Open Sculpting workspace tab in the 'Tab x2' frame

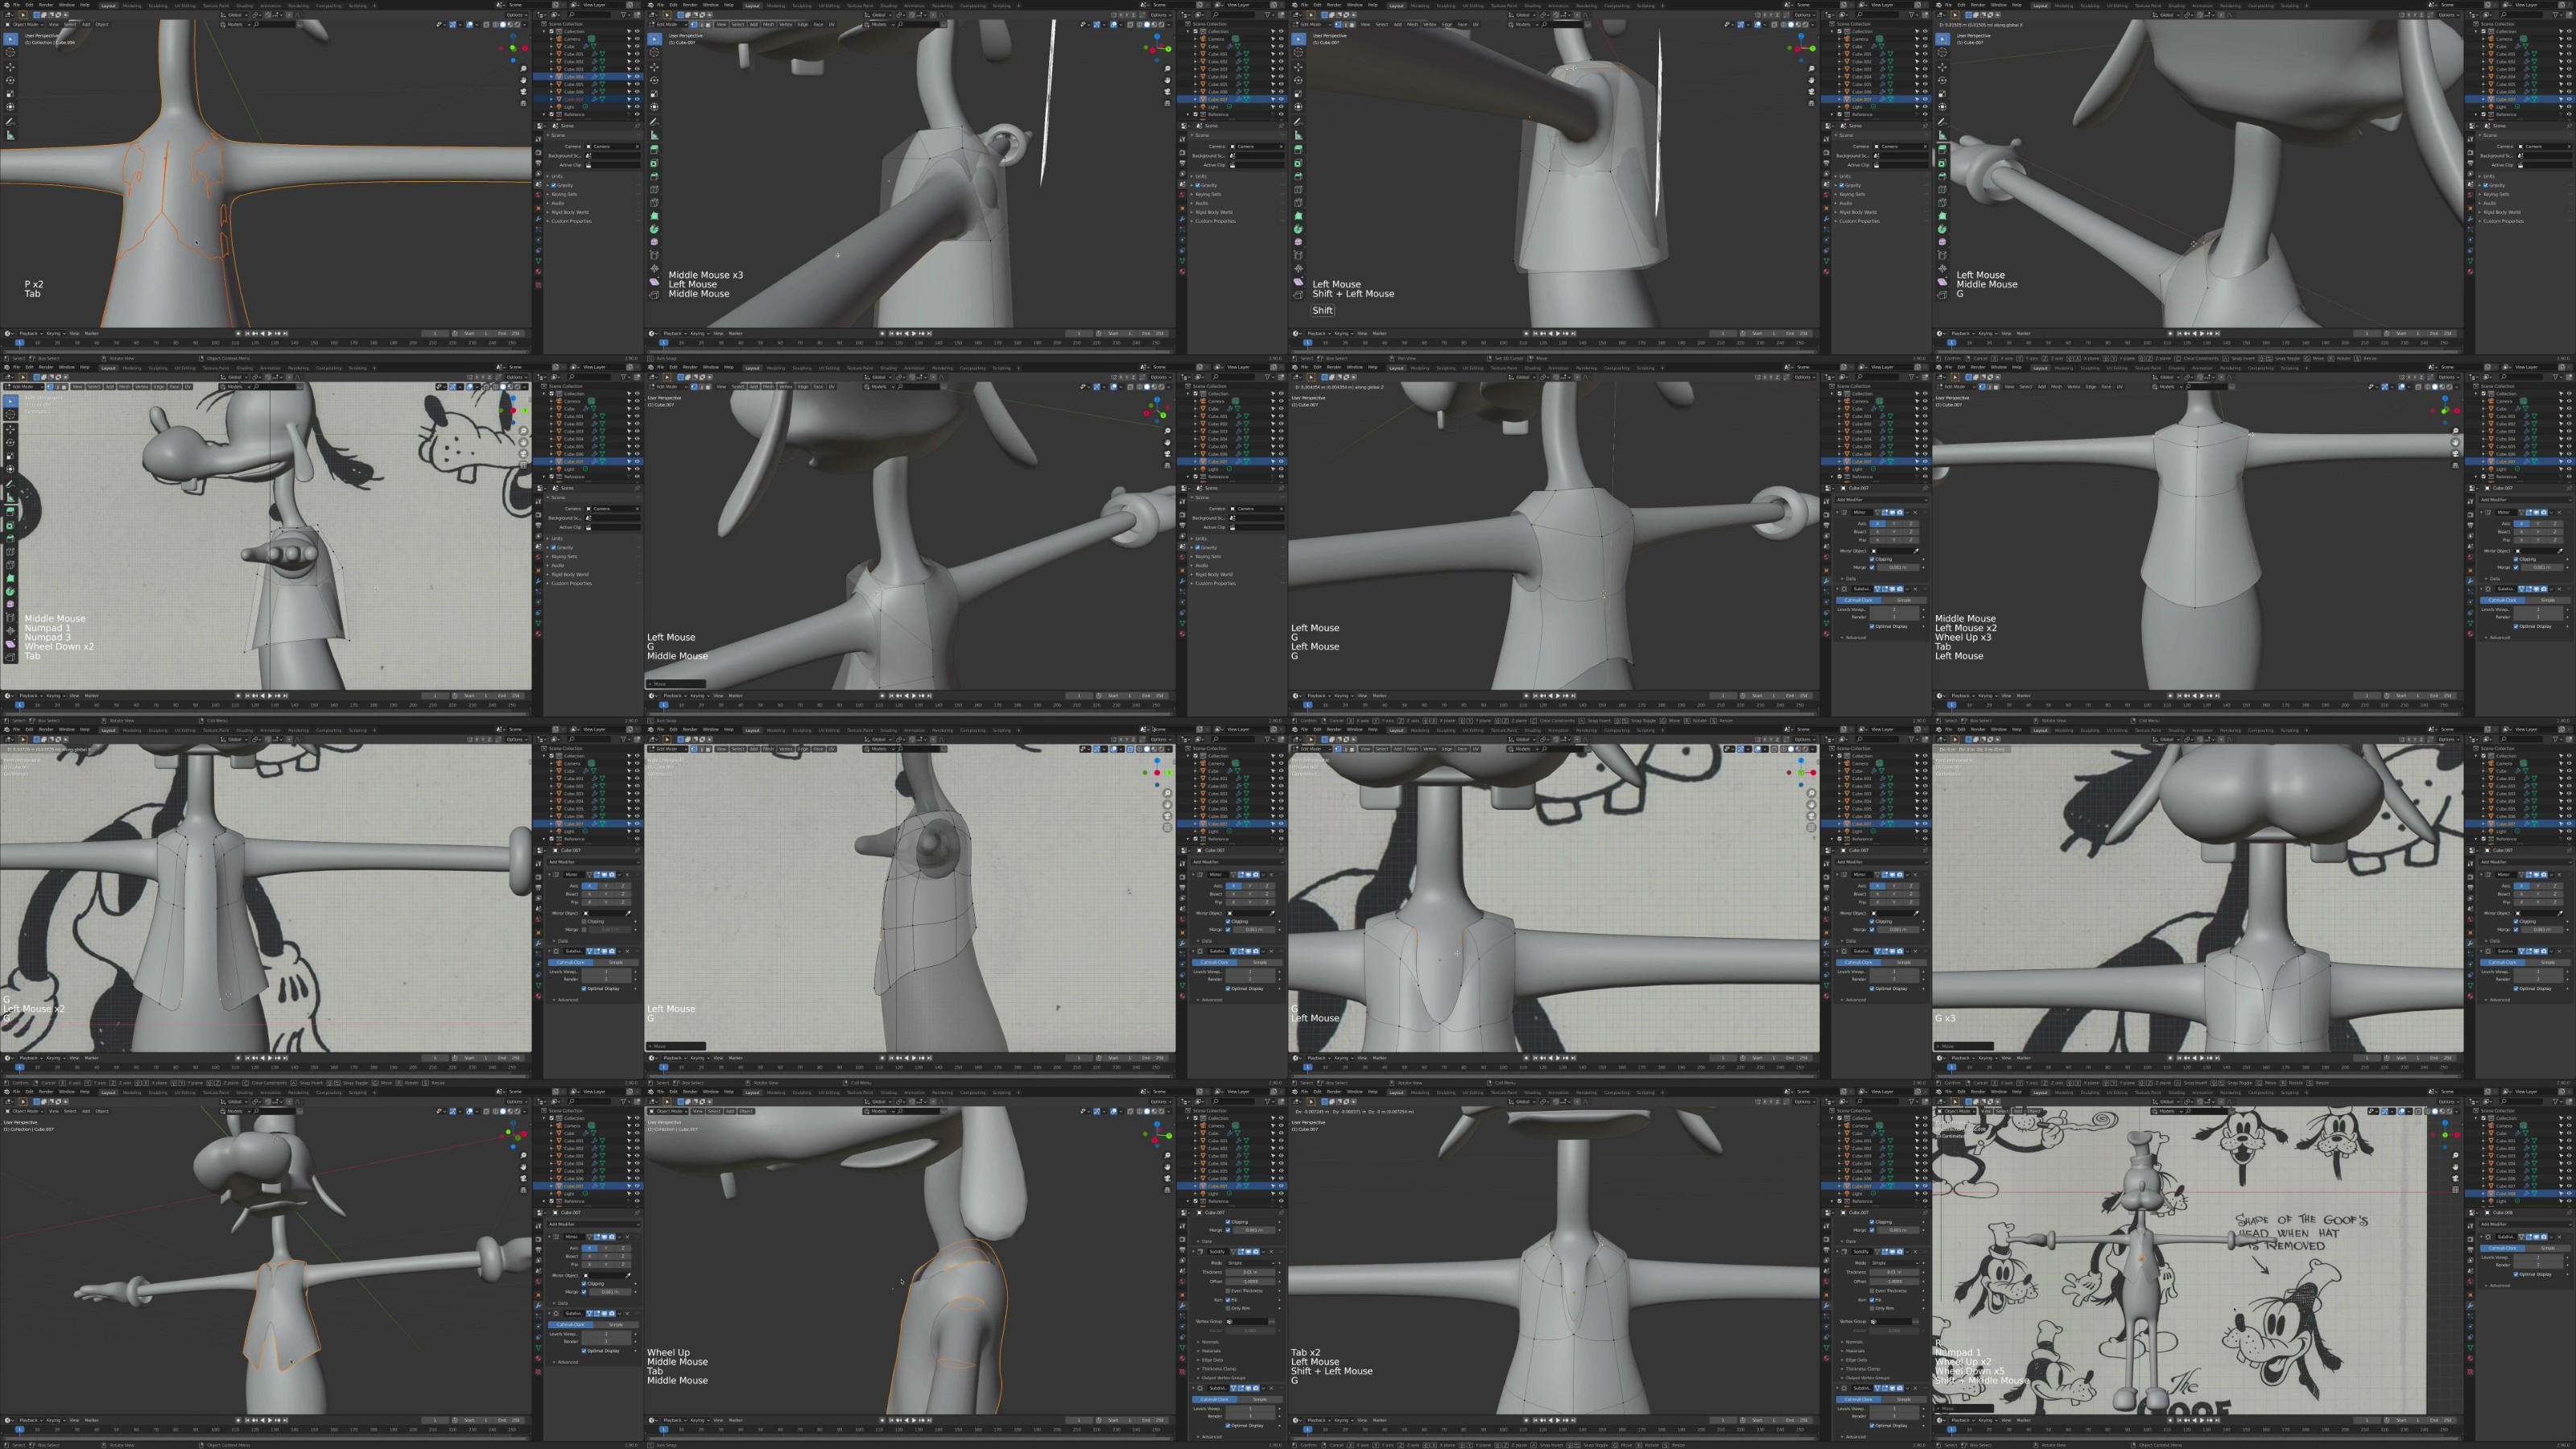pos(1446,1092)
